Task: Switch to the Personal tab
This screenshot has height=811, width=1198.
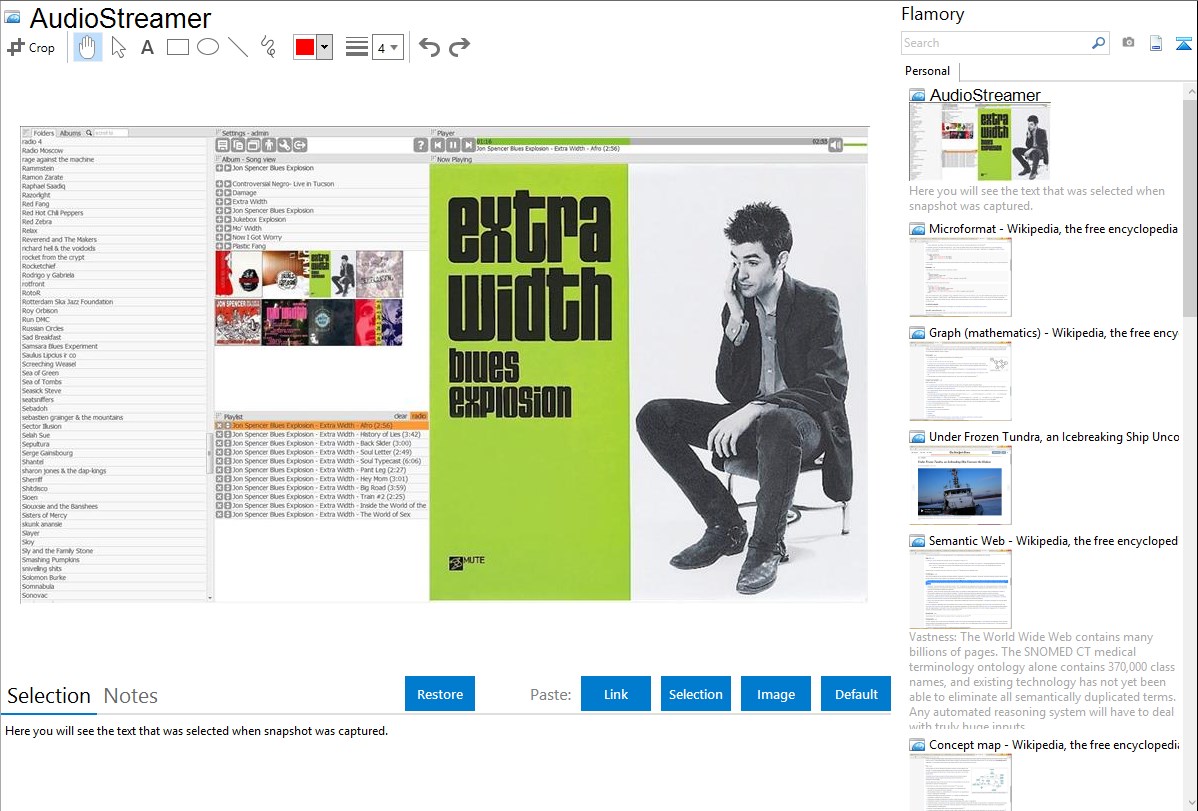Action: pos(928,71)
